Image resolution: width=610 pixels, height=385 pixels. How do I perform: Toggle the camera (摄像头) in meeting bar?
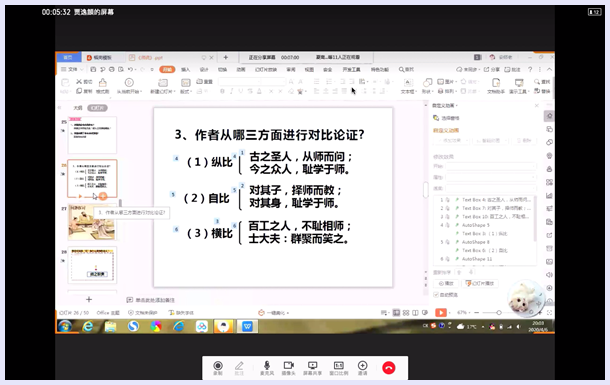point(289,365)
